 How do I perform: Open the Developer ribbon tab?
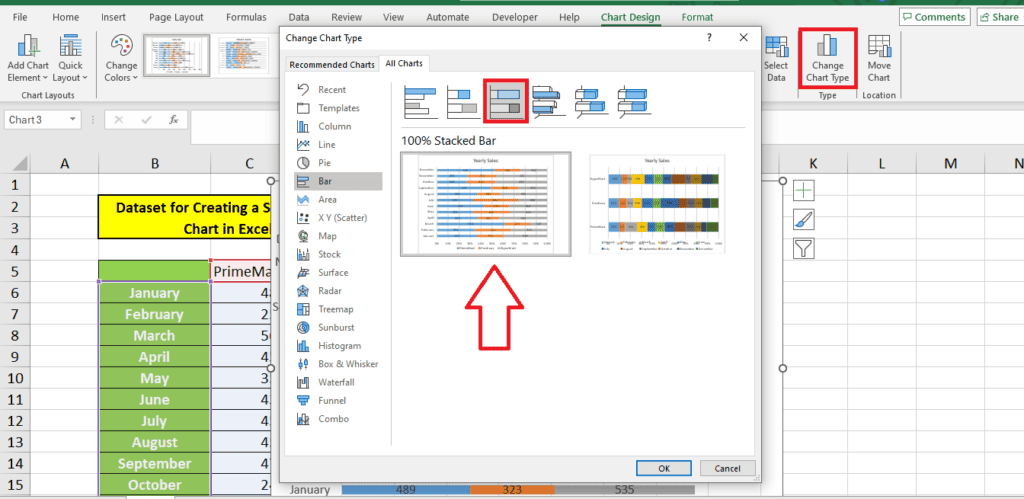click(515, 18)
